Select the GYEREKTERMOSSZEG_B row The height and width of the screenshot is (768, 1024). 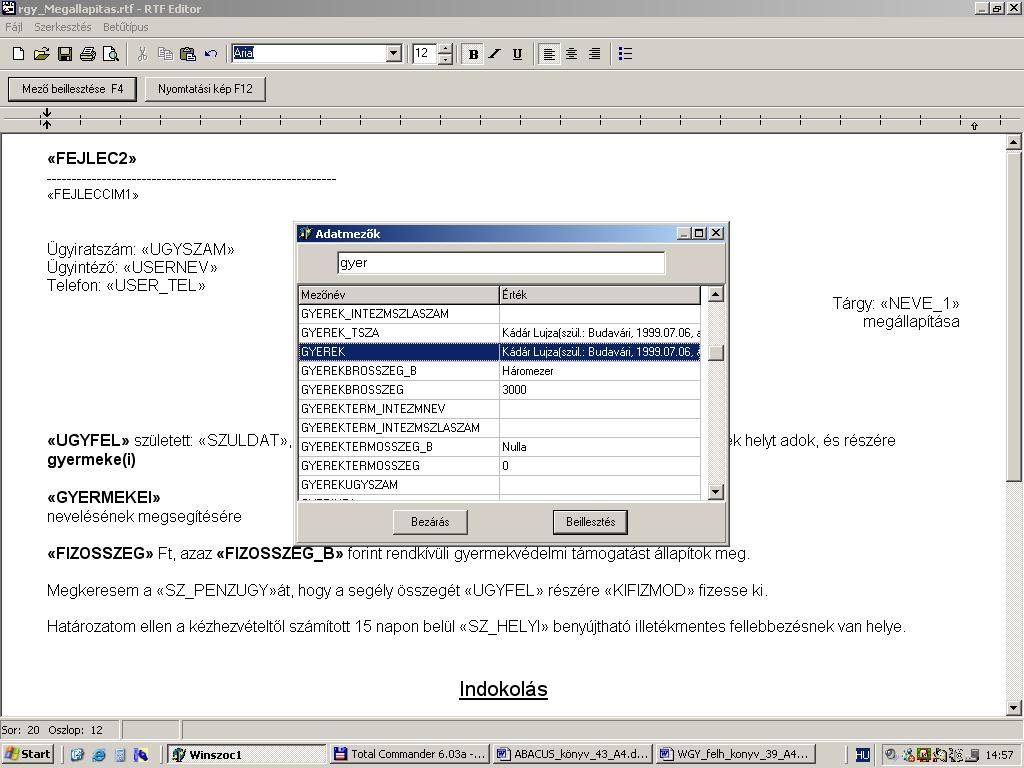[x=500, y=447]
